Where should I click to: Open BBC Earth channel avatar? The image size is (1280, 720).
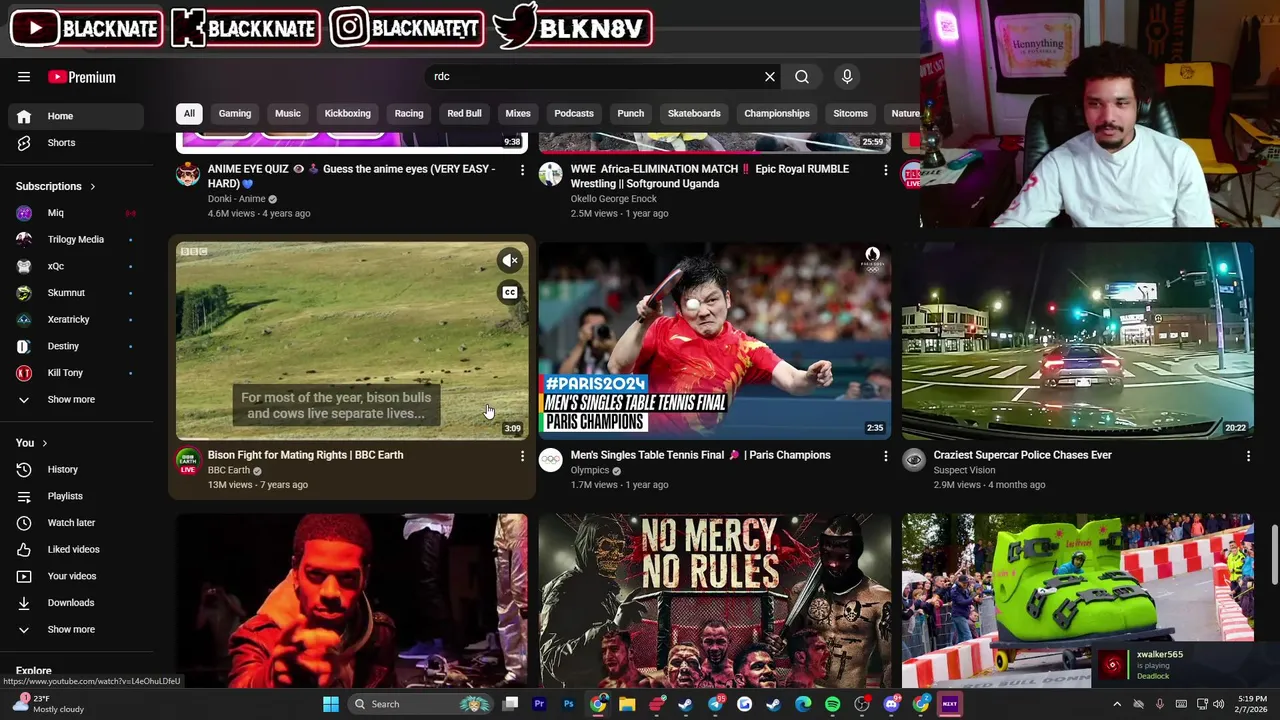point(188,461)
